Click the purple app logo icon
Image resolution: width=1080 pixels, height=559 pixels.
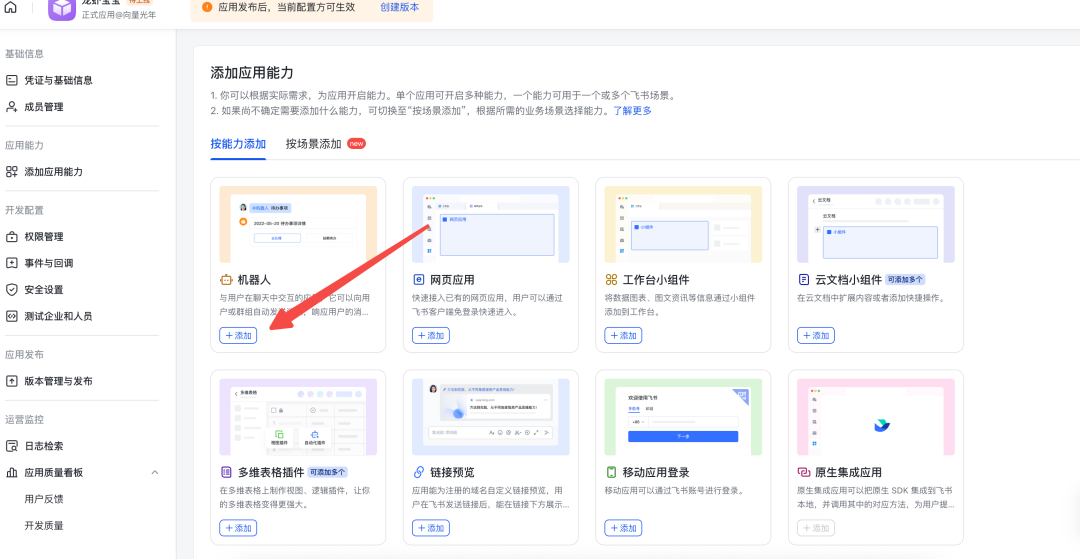click(61, 8)
